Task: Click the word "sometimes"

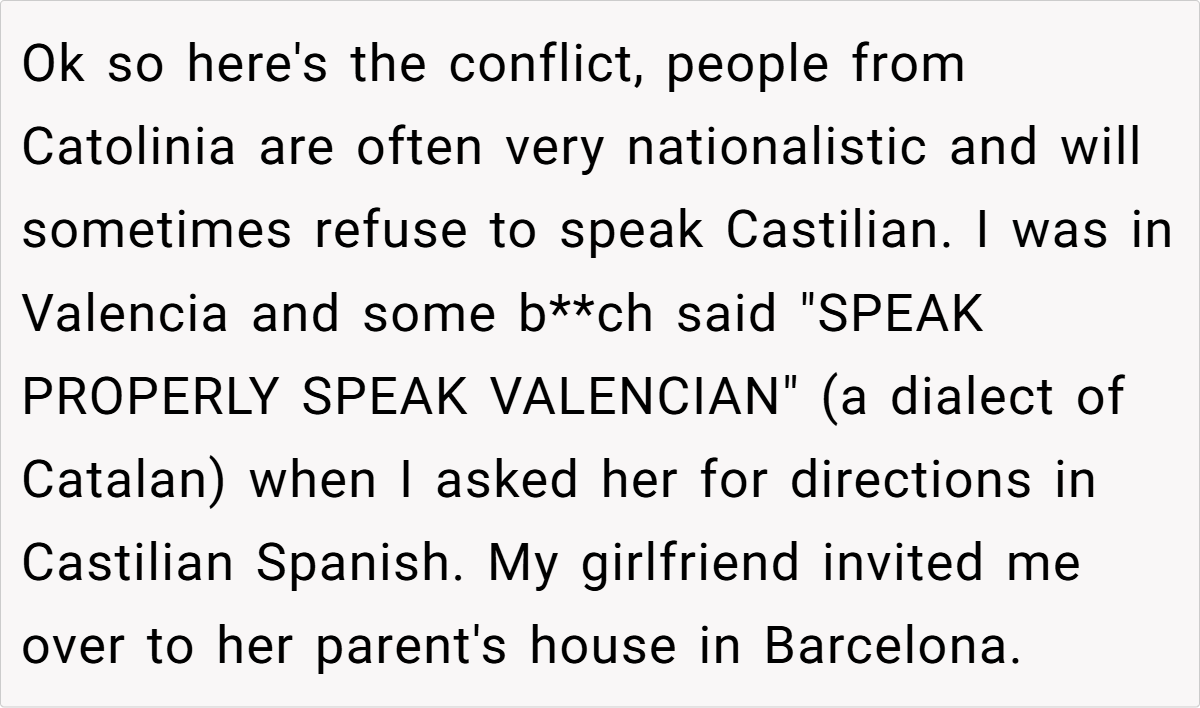Action: [159, 231]
